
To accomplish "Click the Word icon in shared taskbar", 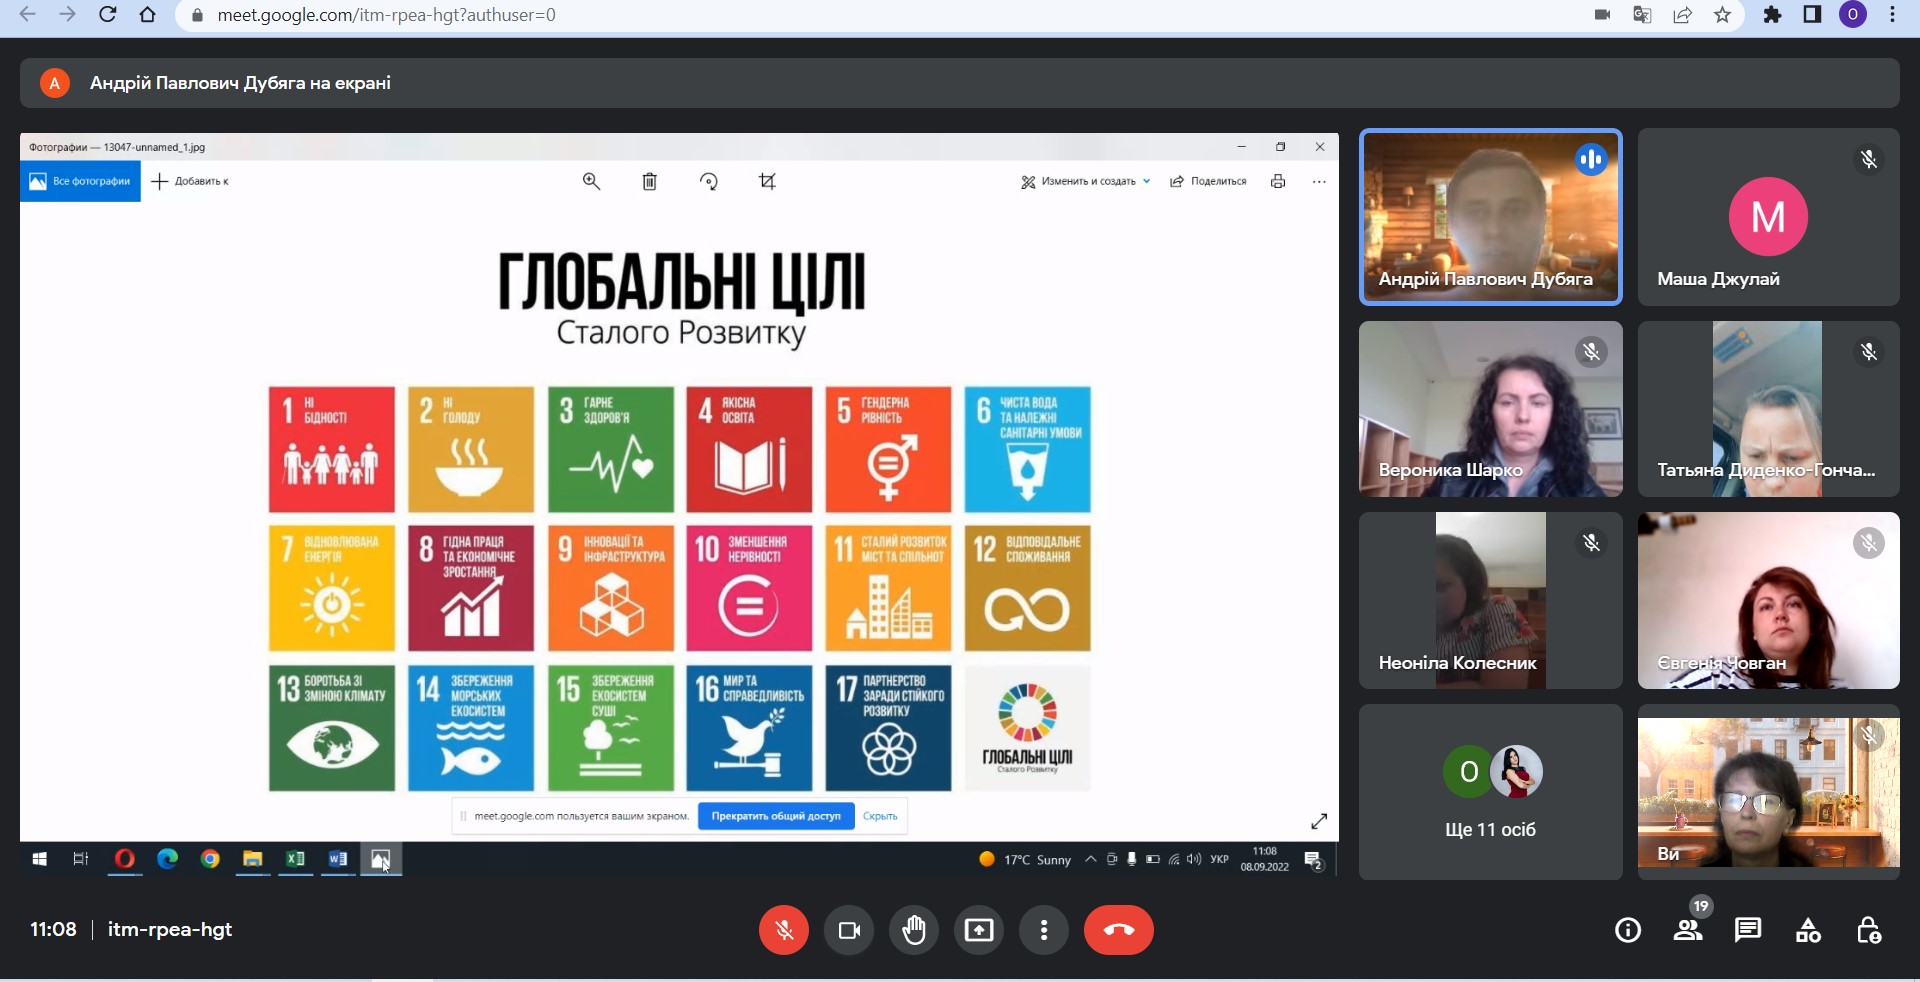I will click(x=338, y=859).
